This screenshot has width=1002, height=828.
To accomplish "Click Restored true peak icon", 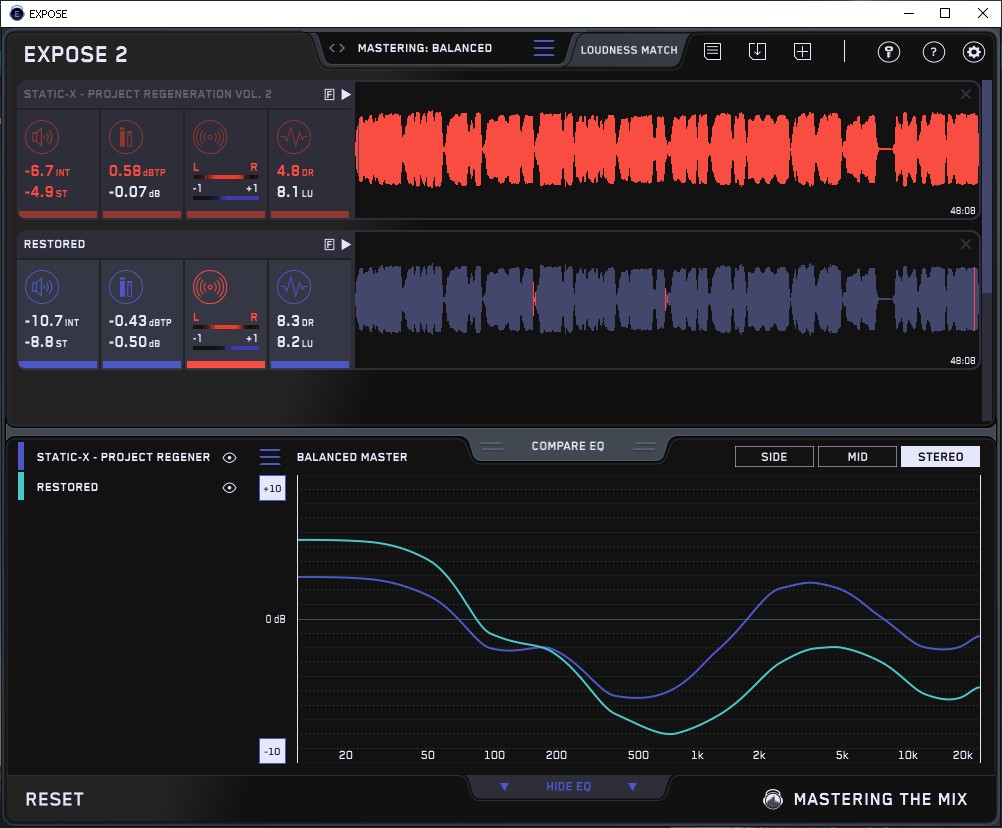I will click(x=126, y=287).
